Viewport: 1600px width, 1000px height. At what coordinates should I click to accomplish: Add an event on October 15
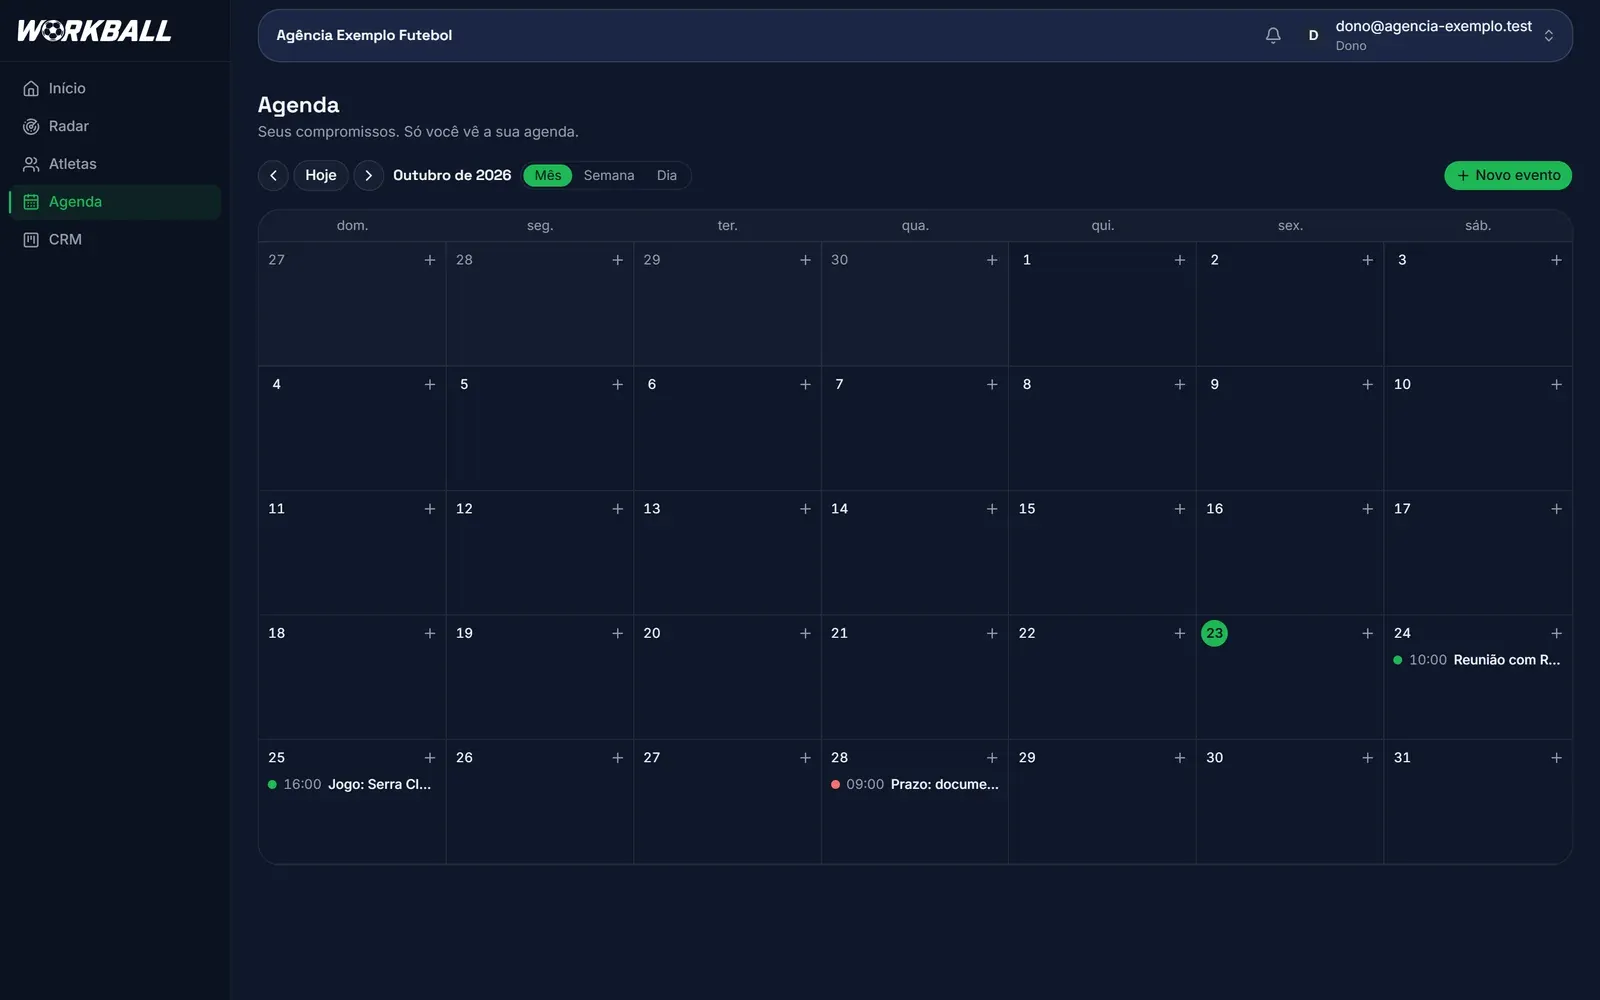pos(1180,509)
